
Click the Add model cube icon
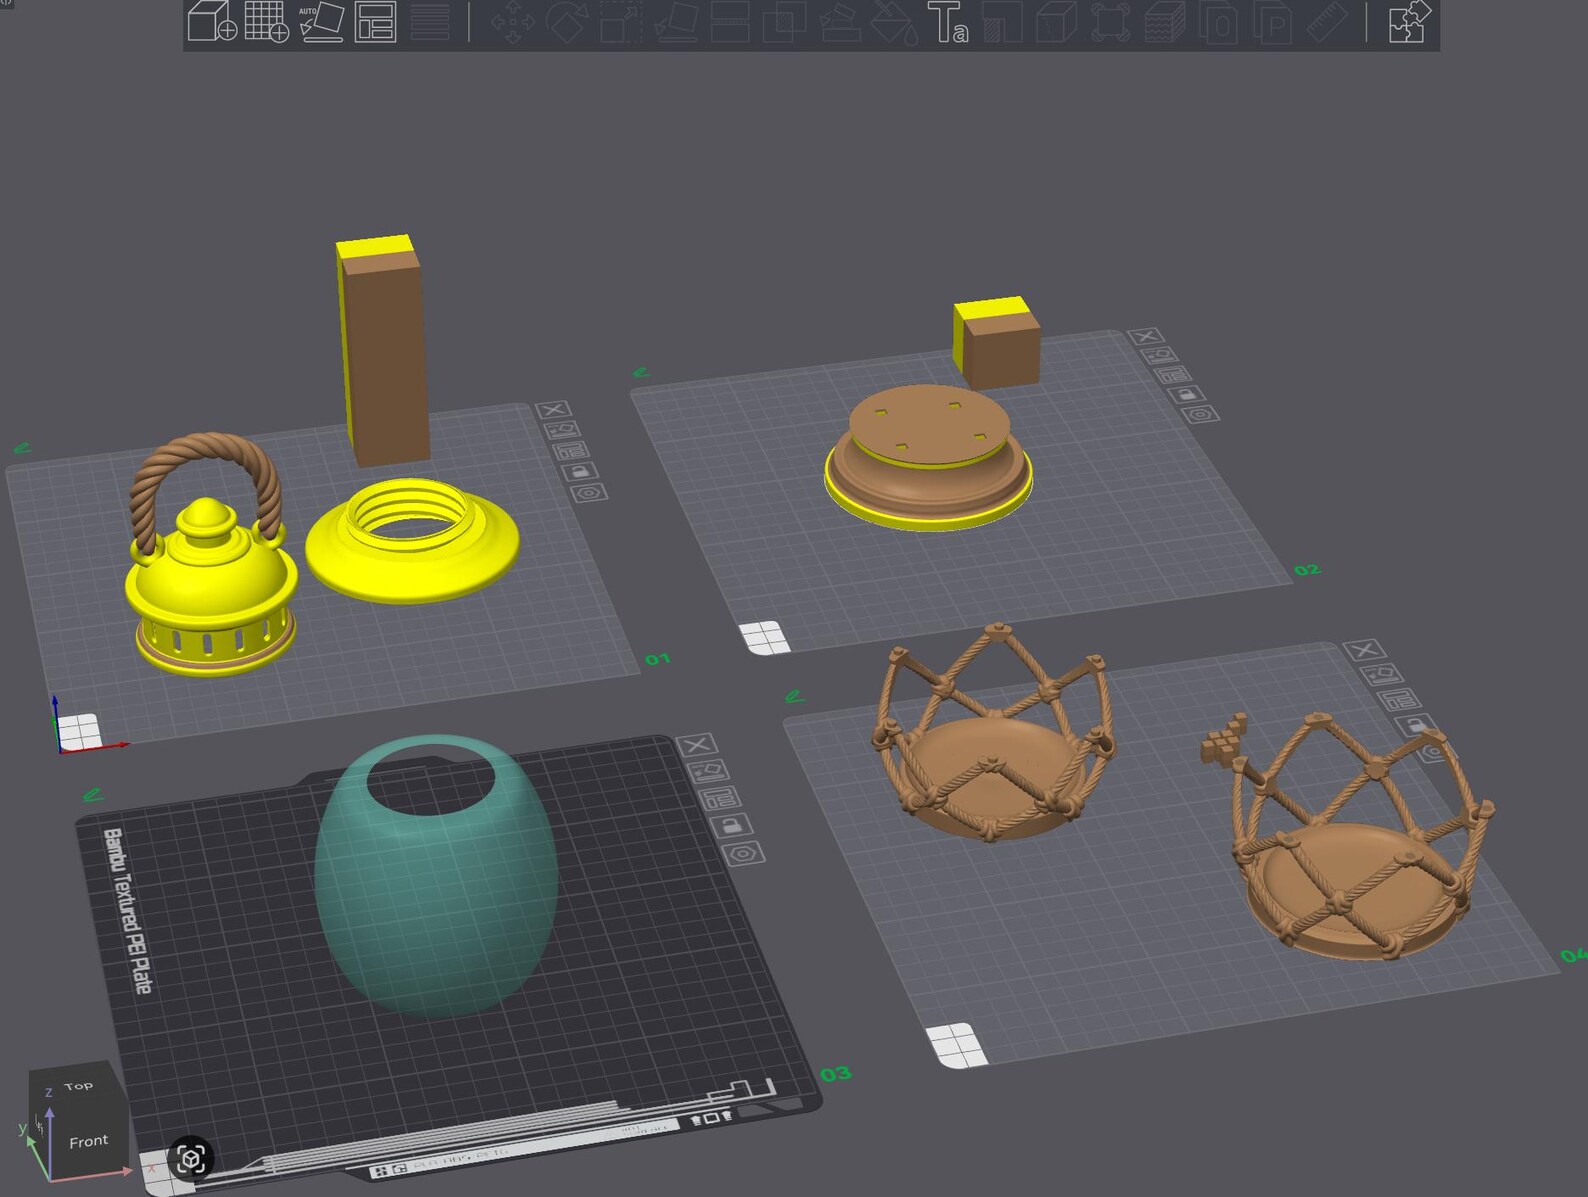[212, 21]
